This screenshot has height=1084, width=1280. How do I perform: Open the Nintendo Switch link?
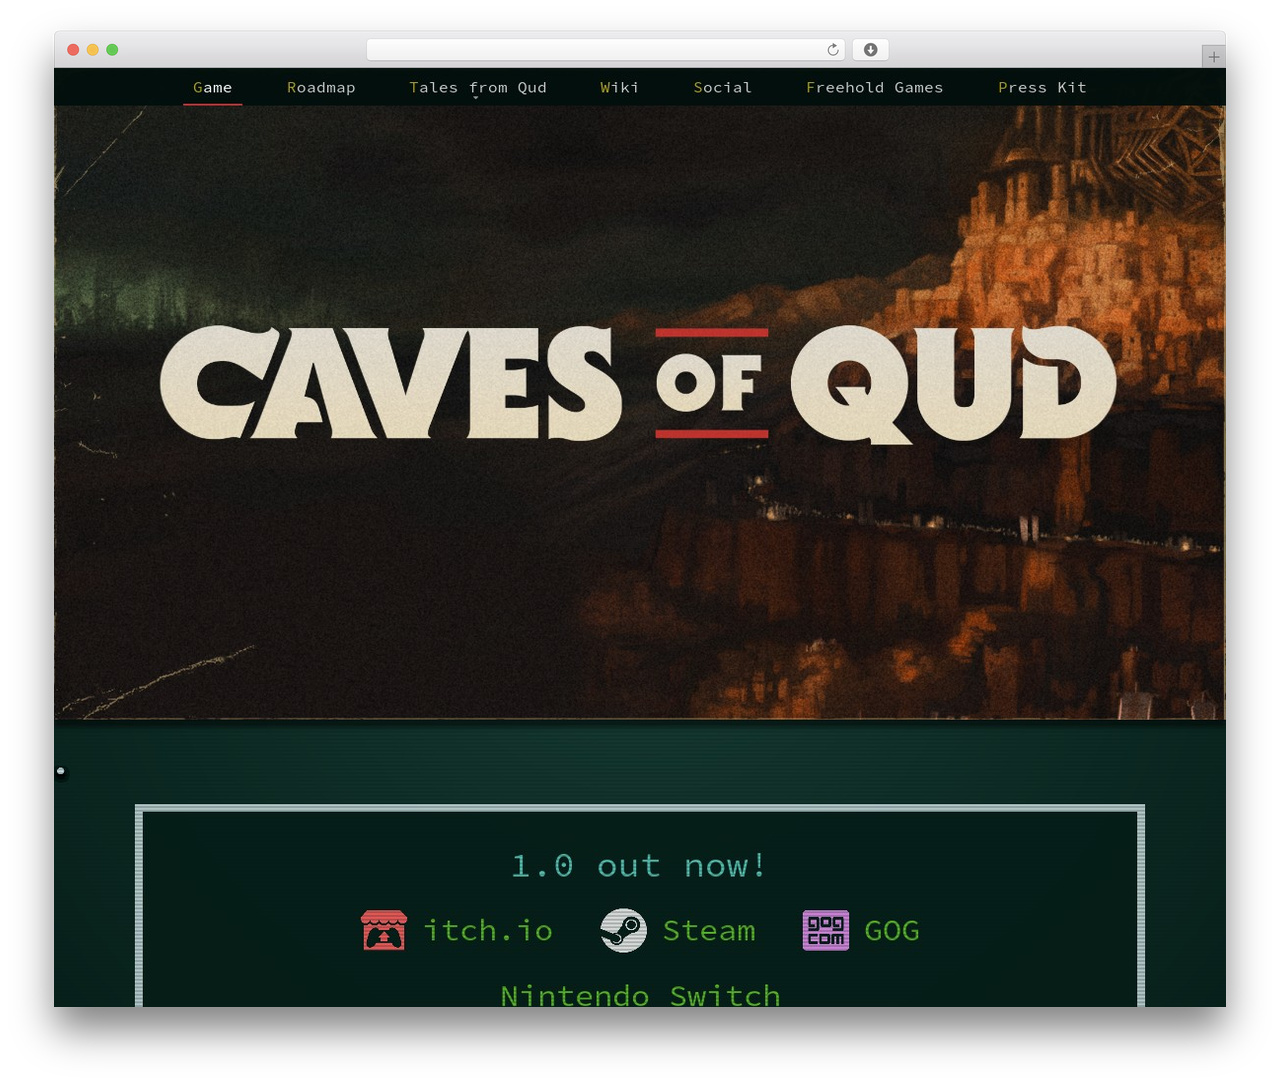640,995
